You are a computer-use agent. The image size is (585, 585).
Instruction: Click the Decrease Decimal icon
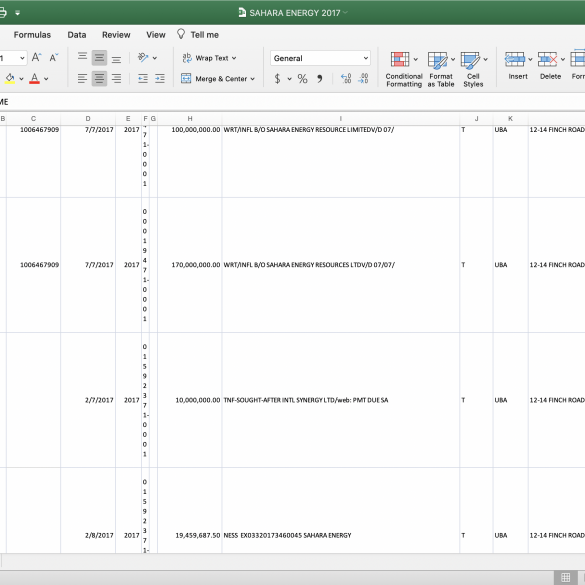click(363, 78)
